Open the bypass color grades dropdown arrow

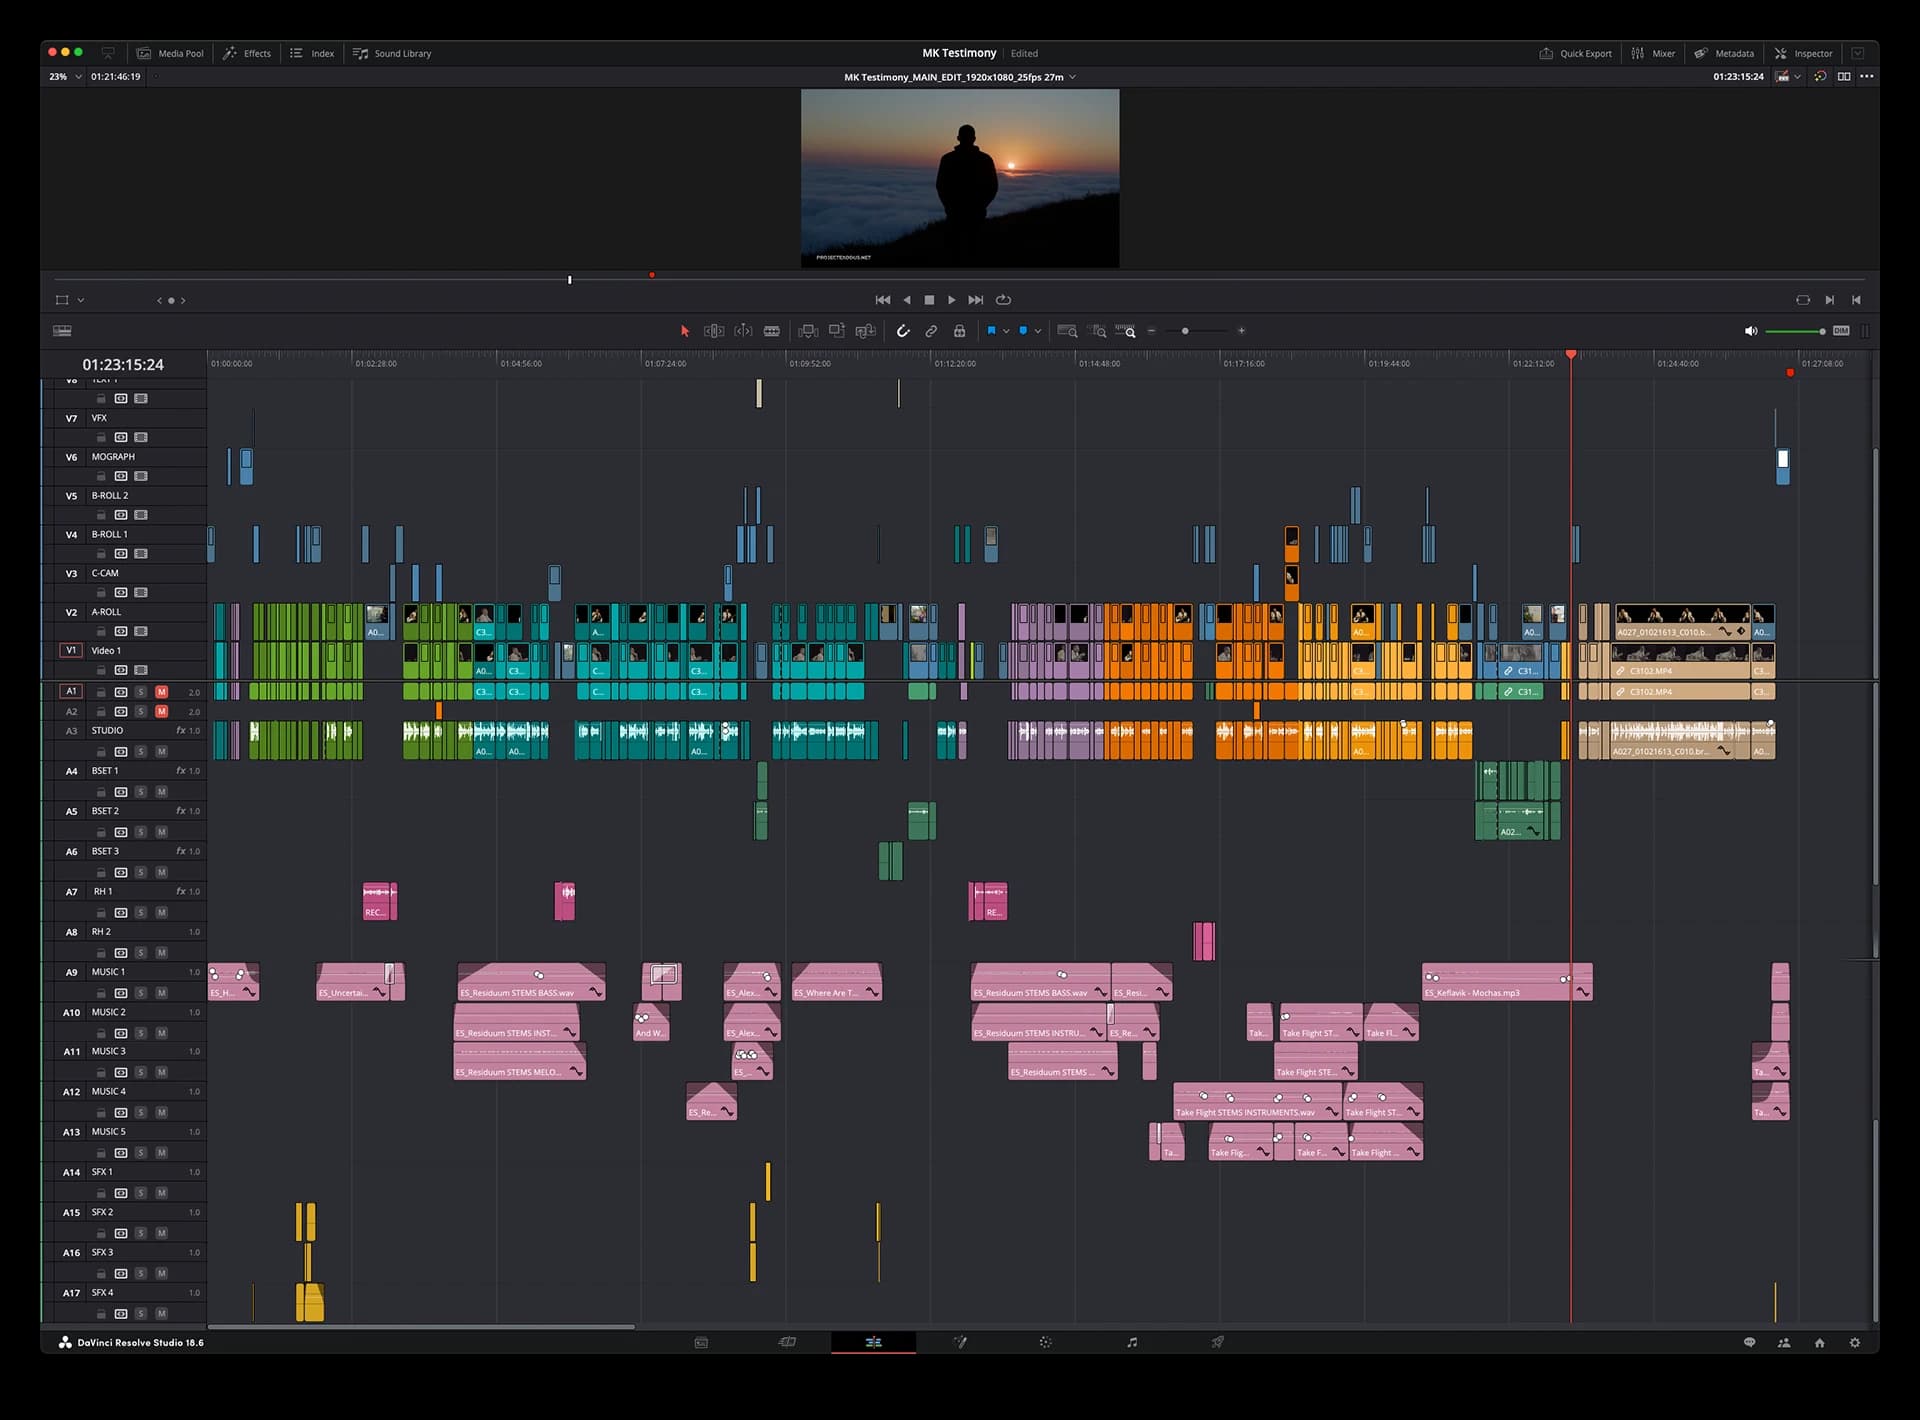tap(1797, 77)
